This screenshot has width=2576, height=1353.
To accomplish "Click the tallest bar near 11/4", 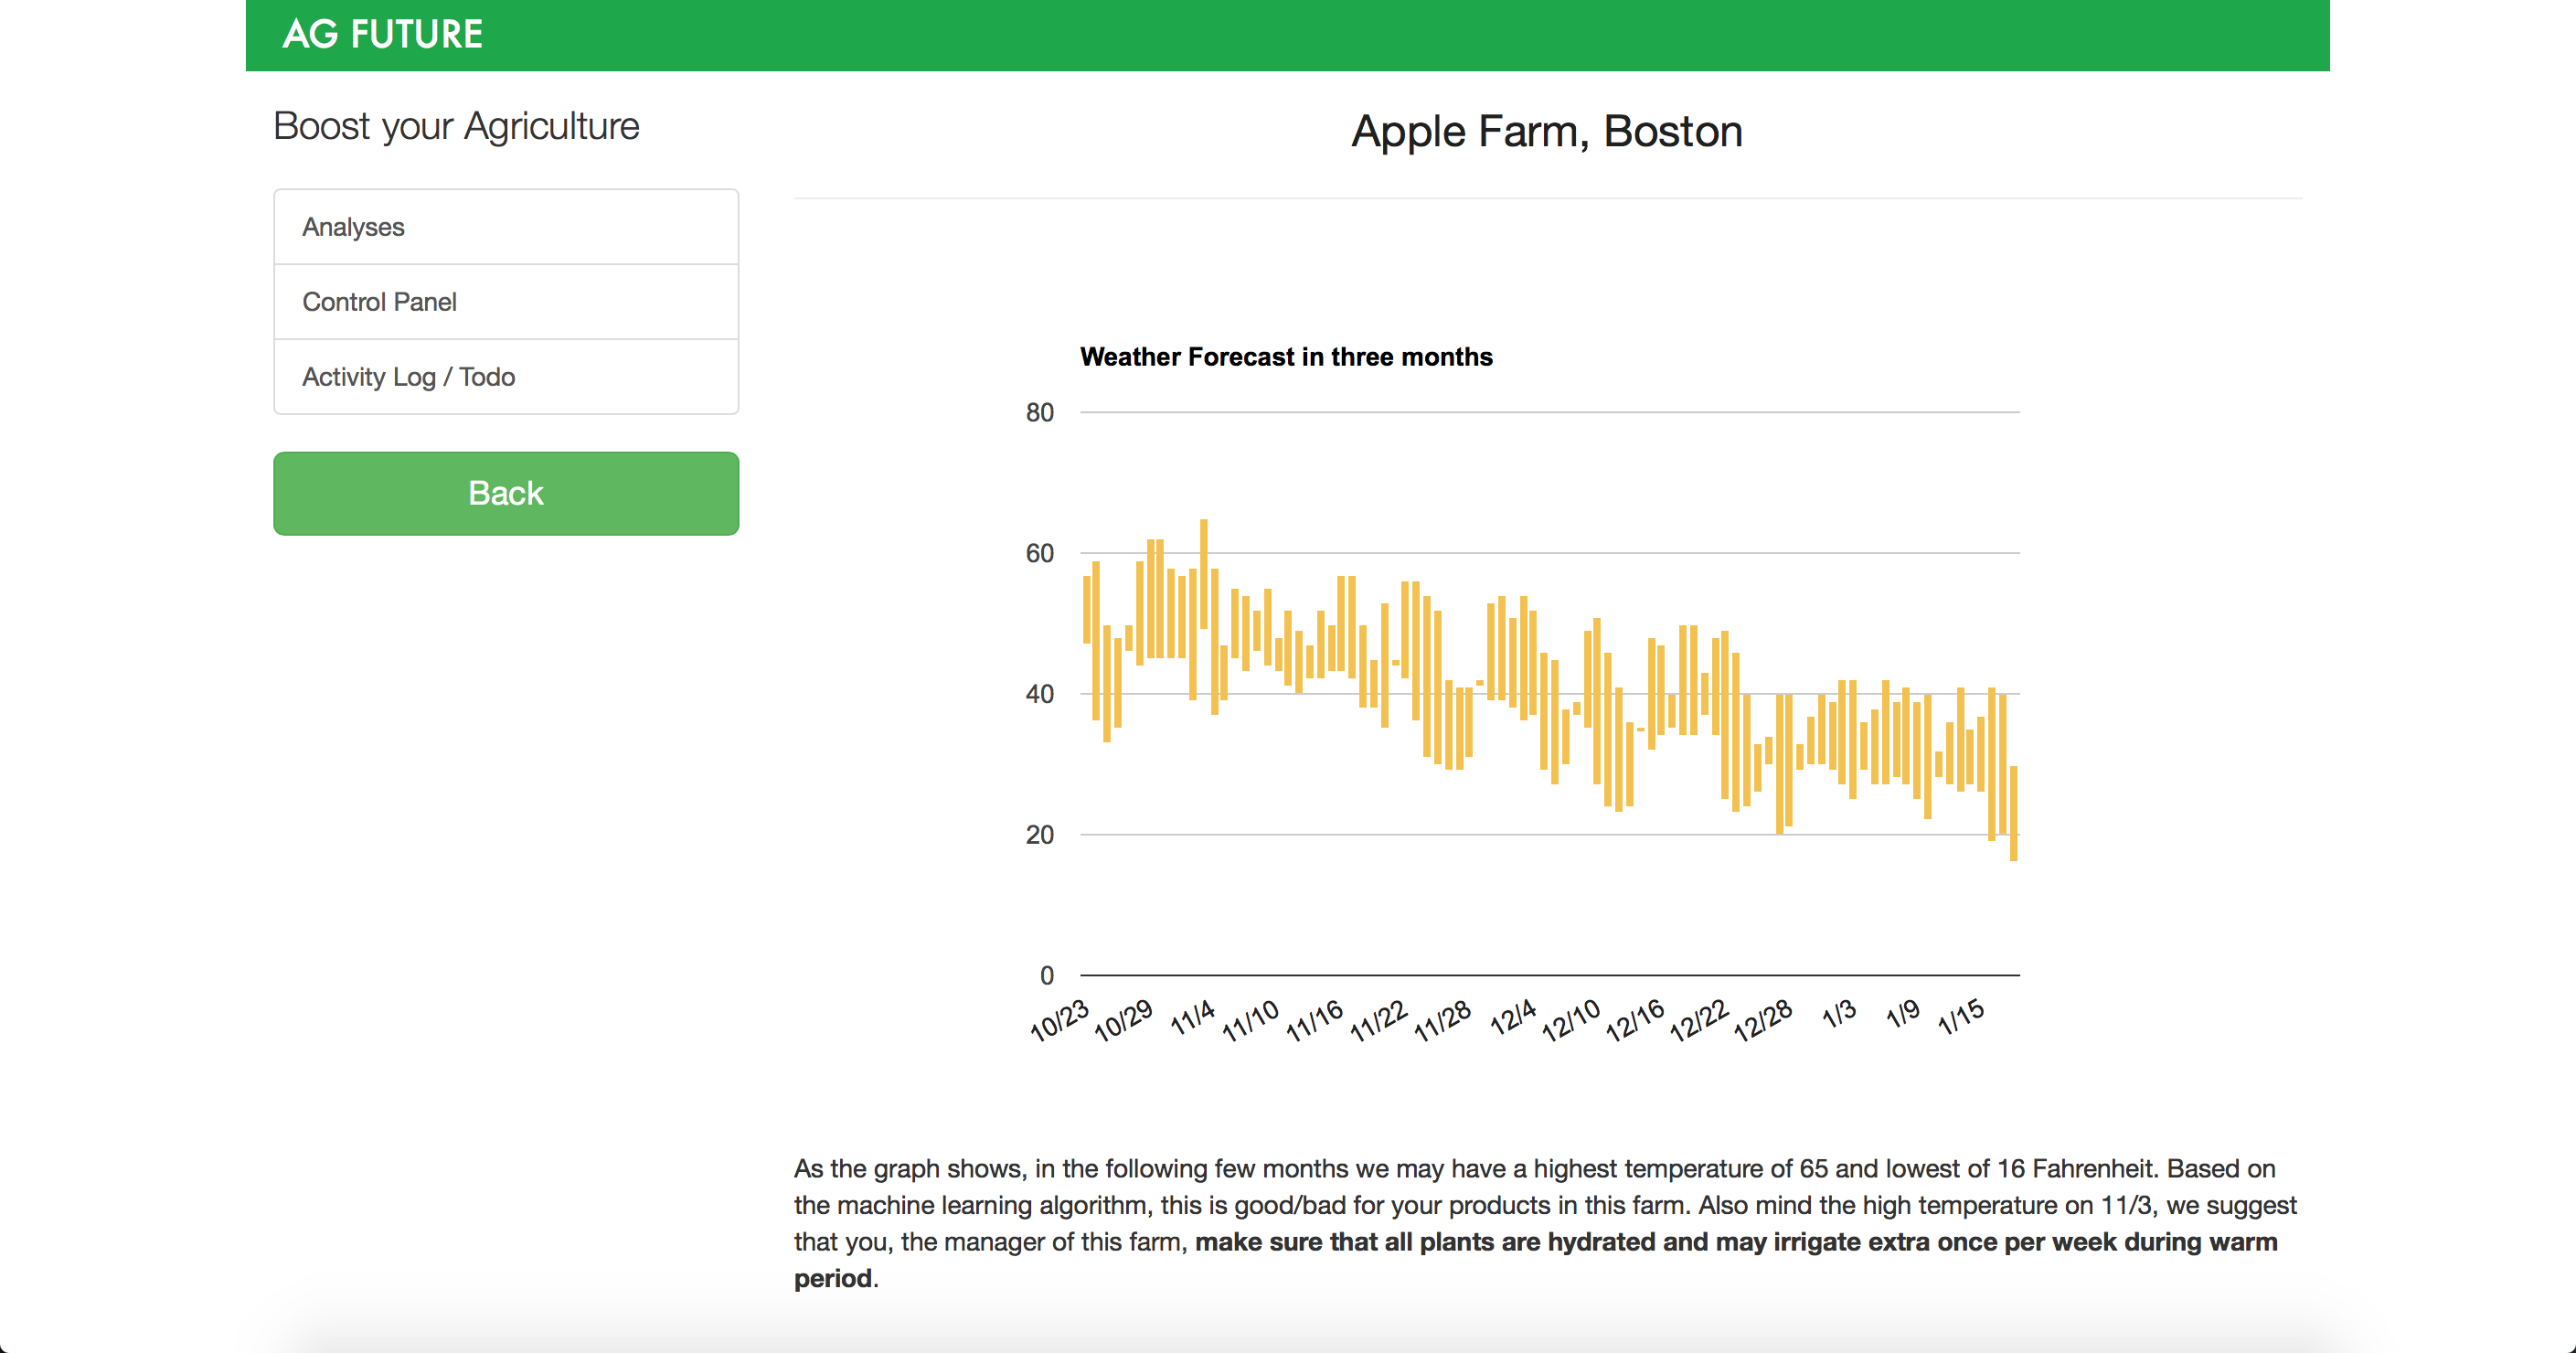I will (x=1203, y=573).
